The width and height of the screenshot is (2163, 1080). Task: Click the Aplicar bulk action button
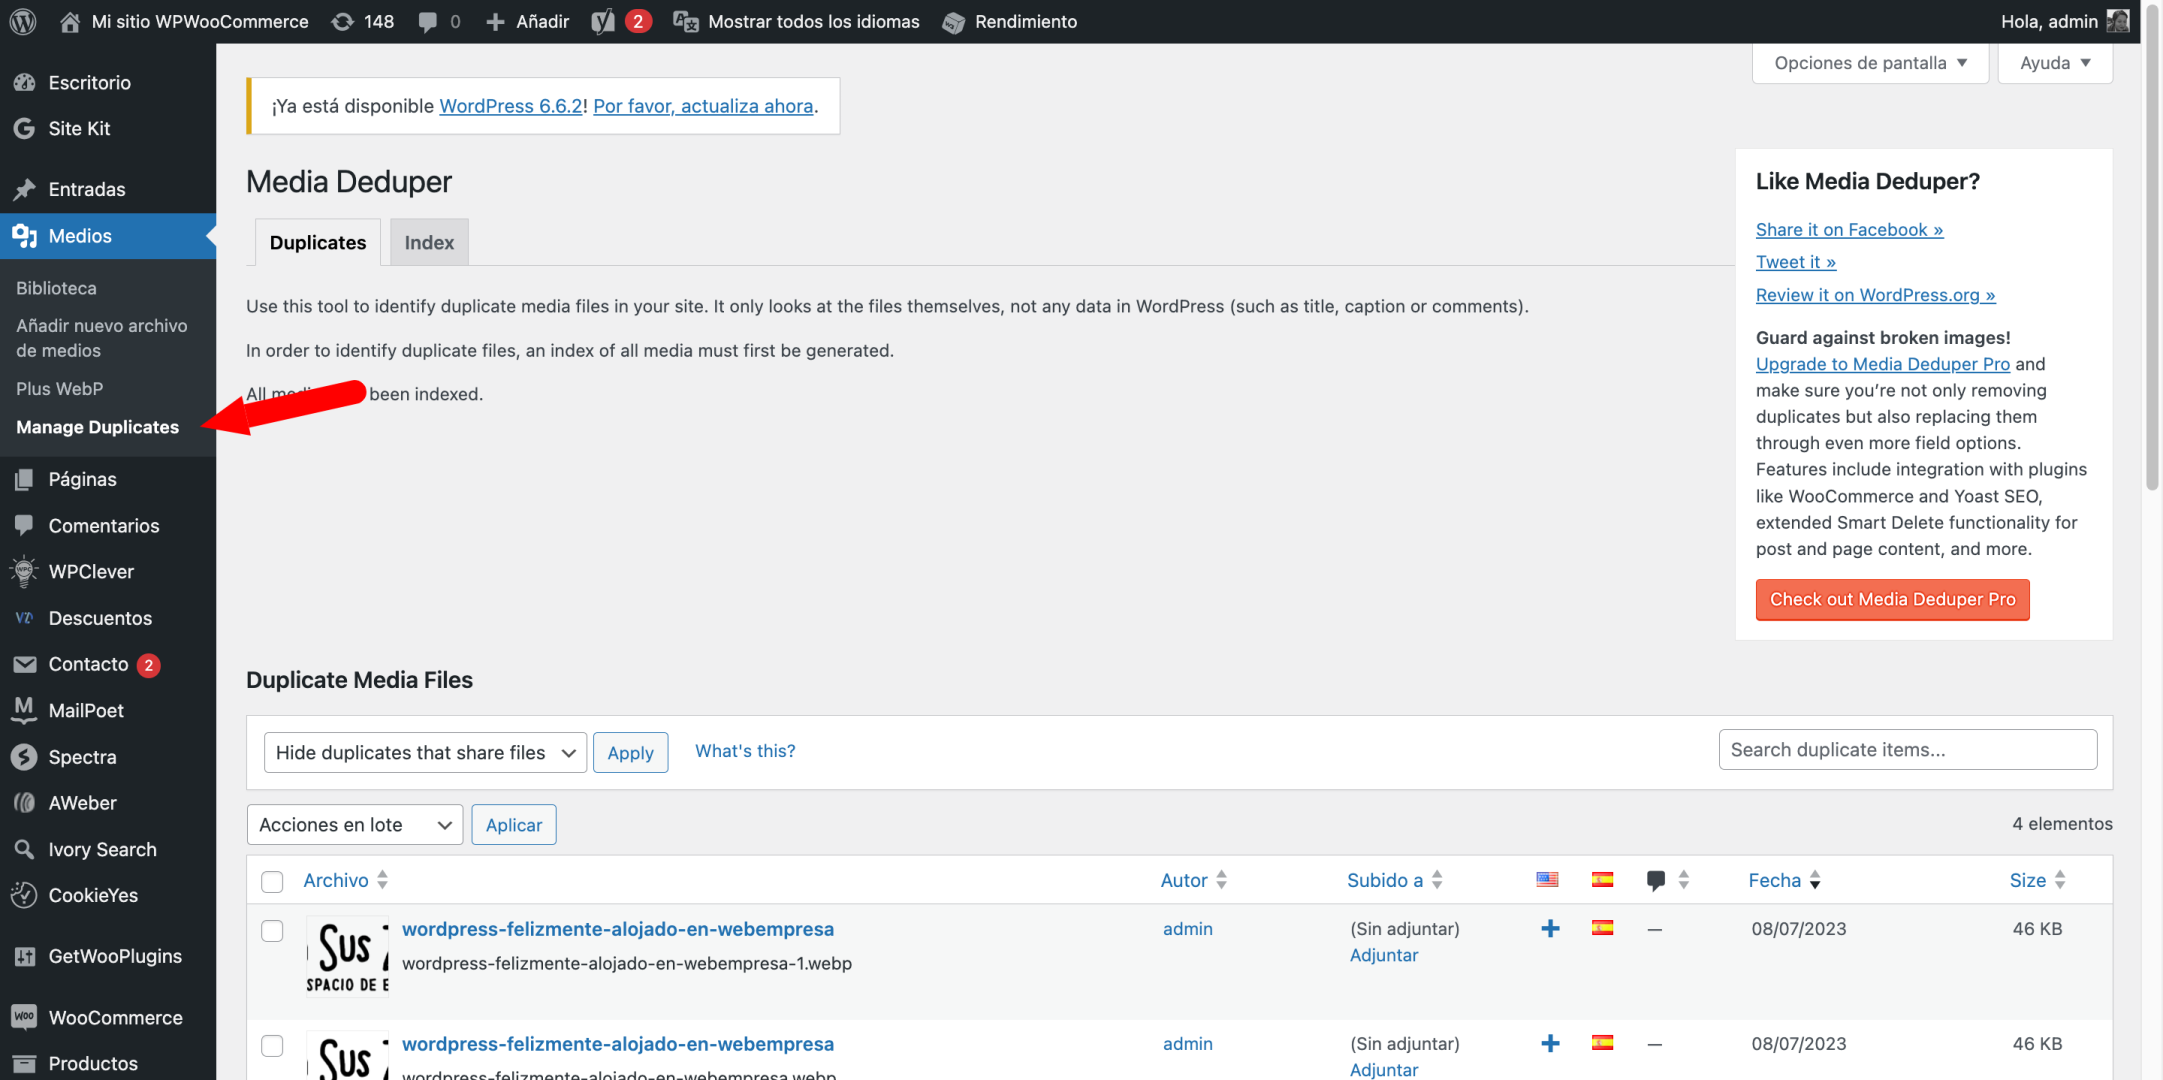[x=514, y=825]
